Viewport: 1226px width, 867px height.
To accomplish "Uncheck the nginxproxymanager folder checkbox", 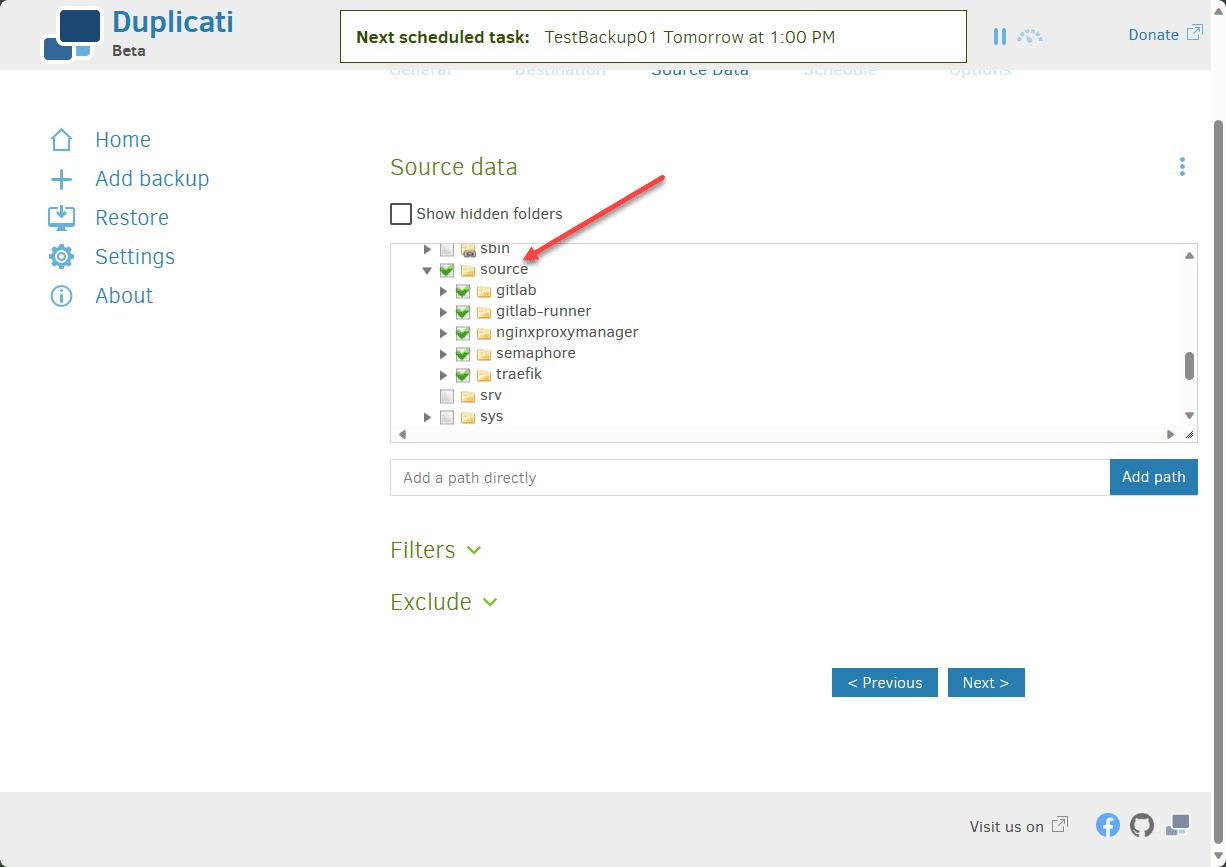I will [x=463, y=333].
